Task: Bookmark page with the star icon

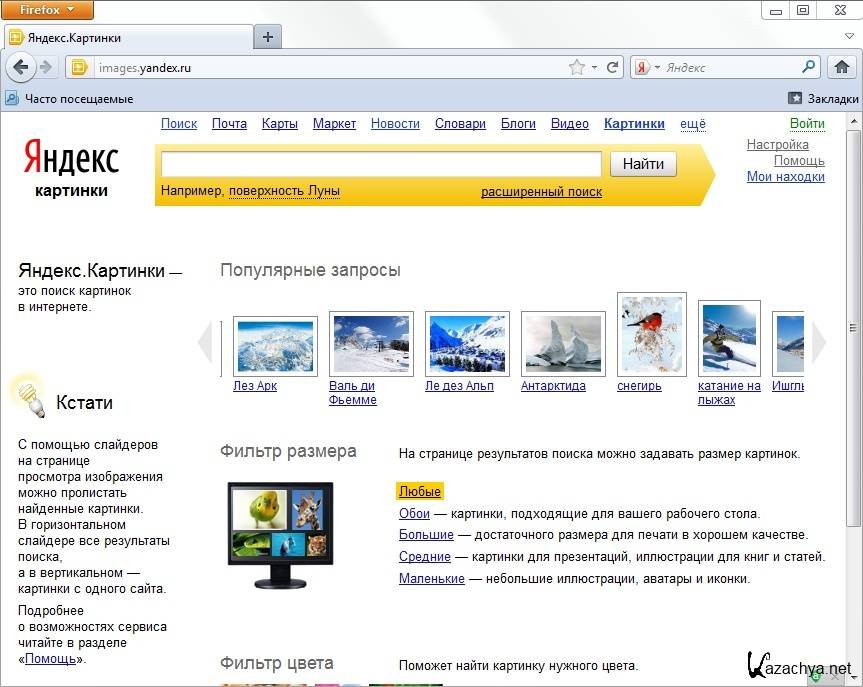Action: [x=577, y=68]
